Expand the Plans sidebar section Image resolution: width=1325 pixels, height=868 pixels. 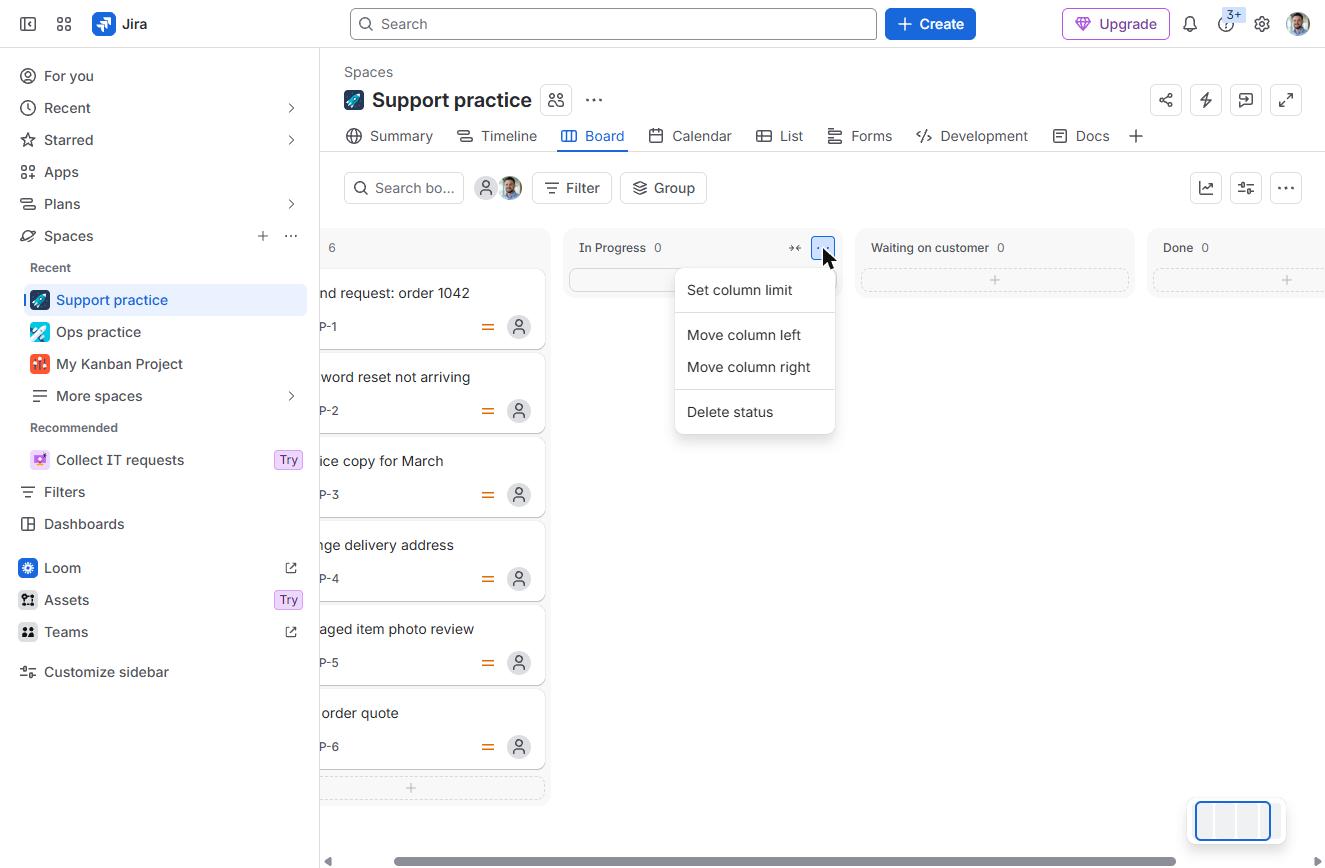(291, 204)
